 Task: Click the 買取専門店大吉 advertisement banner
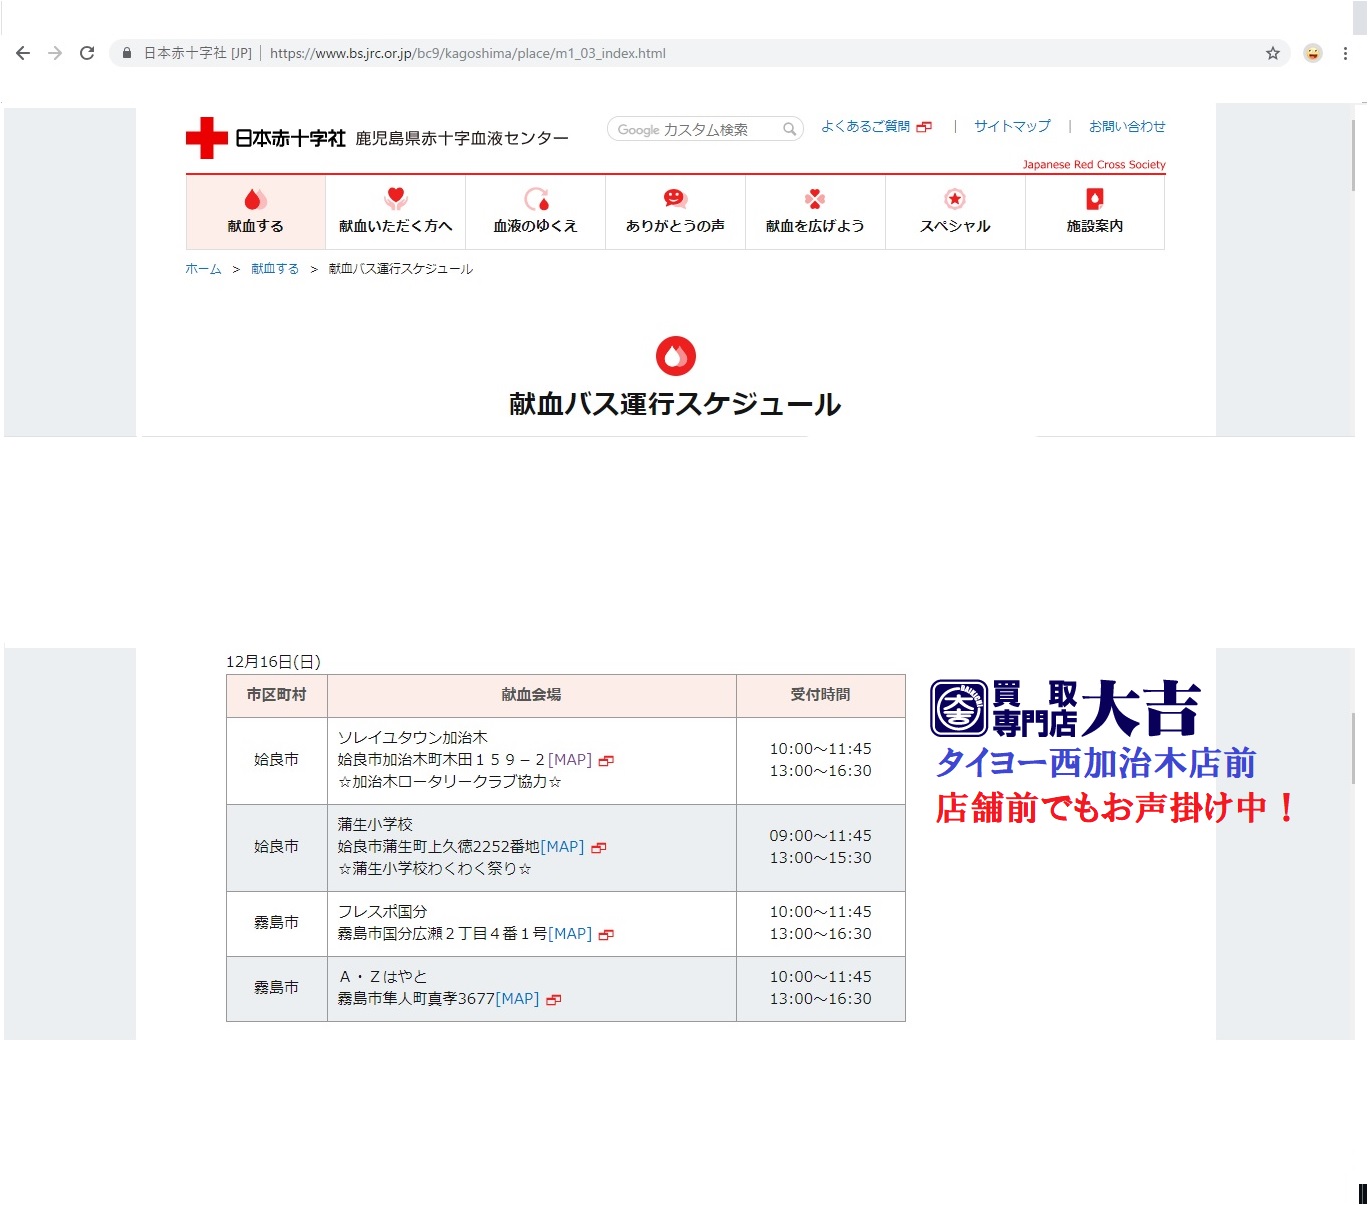point(1110,752)
